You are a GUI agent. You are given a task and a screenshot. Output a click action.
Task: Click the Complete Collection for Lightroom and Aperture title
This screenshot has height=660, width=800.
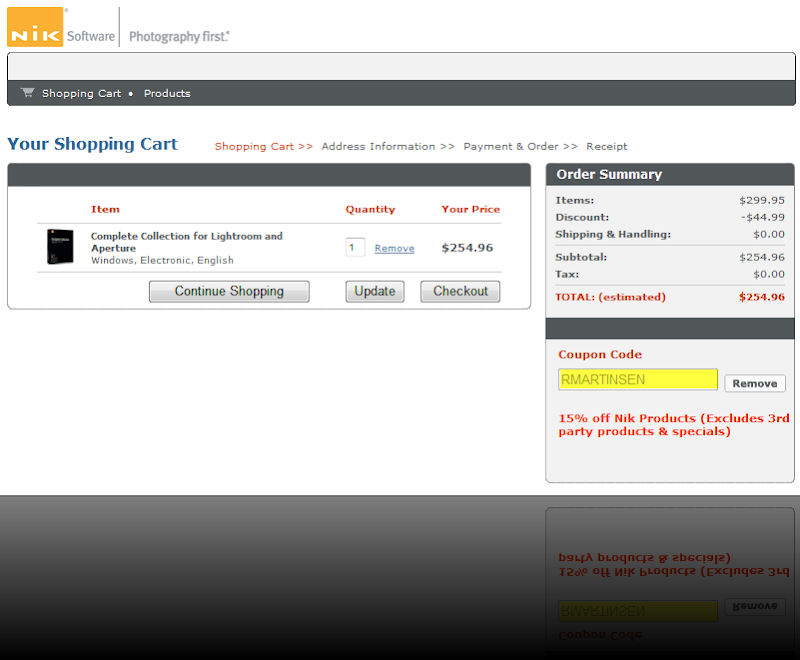coord(186,242)
